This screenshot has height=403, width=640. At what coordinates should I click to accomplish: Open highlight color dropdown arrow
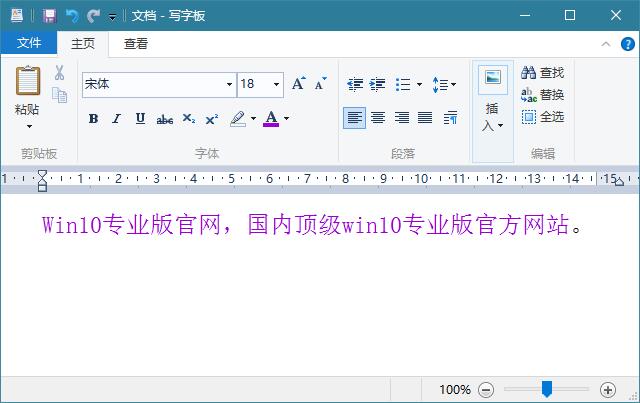tap(253, 118)
